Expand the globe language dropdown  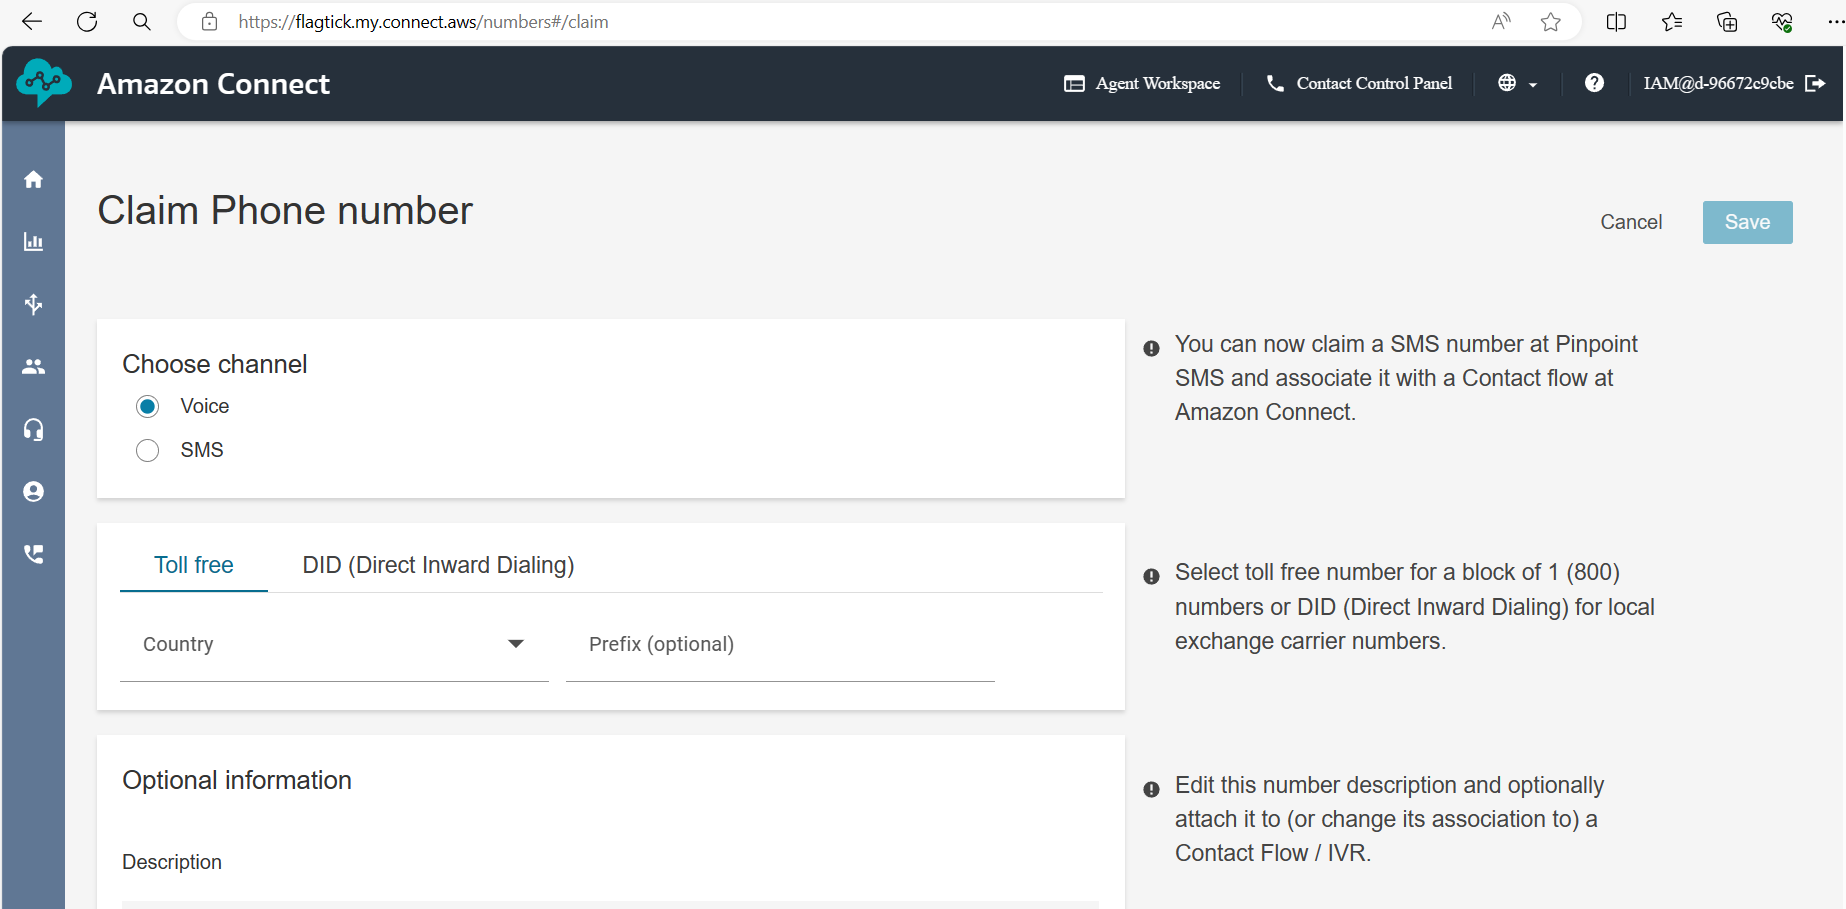tap(1516, 83)
